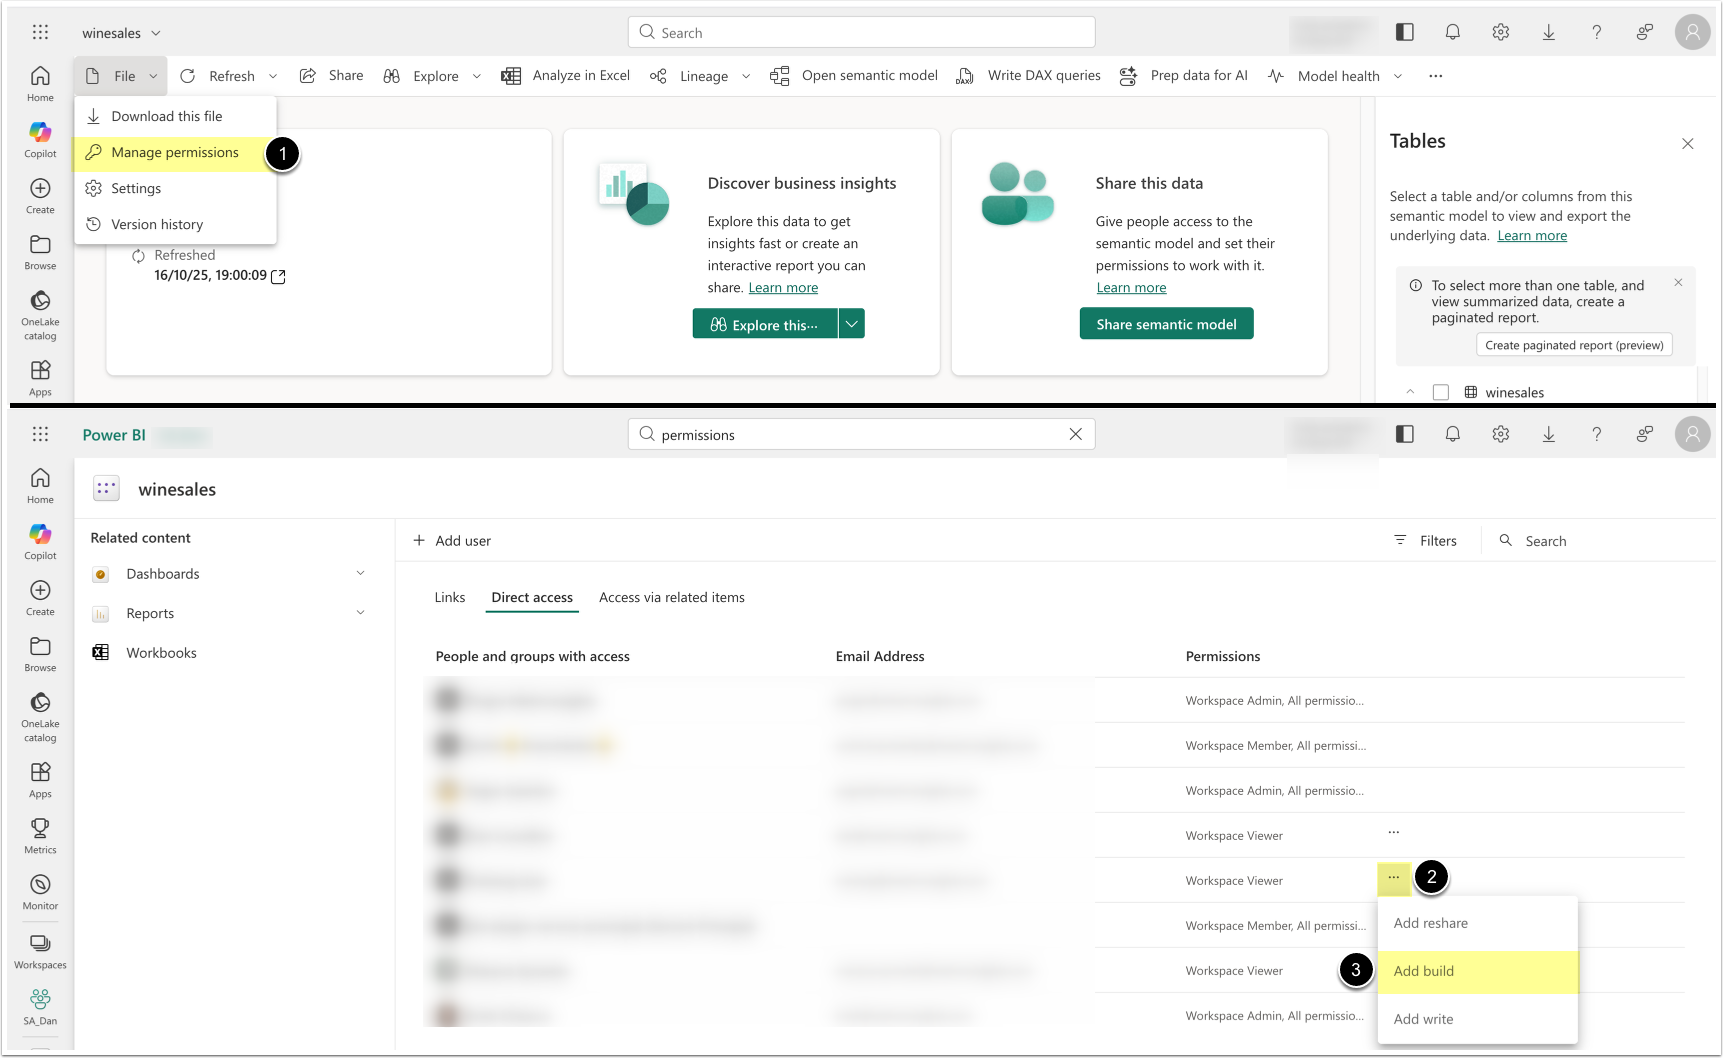Click Create paginated report (preview)
Screen dimensions: 1723x1058
coord(1574,345)
